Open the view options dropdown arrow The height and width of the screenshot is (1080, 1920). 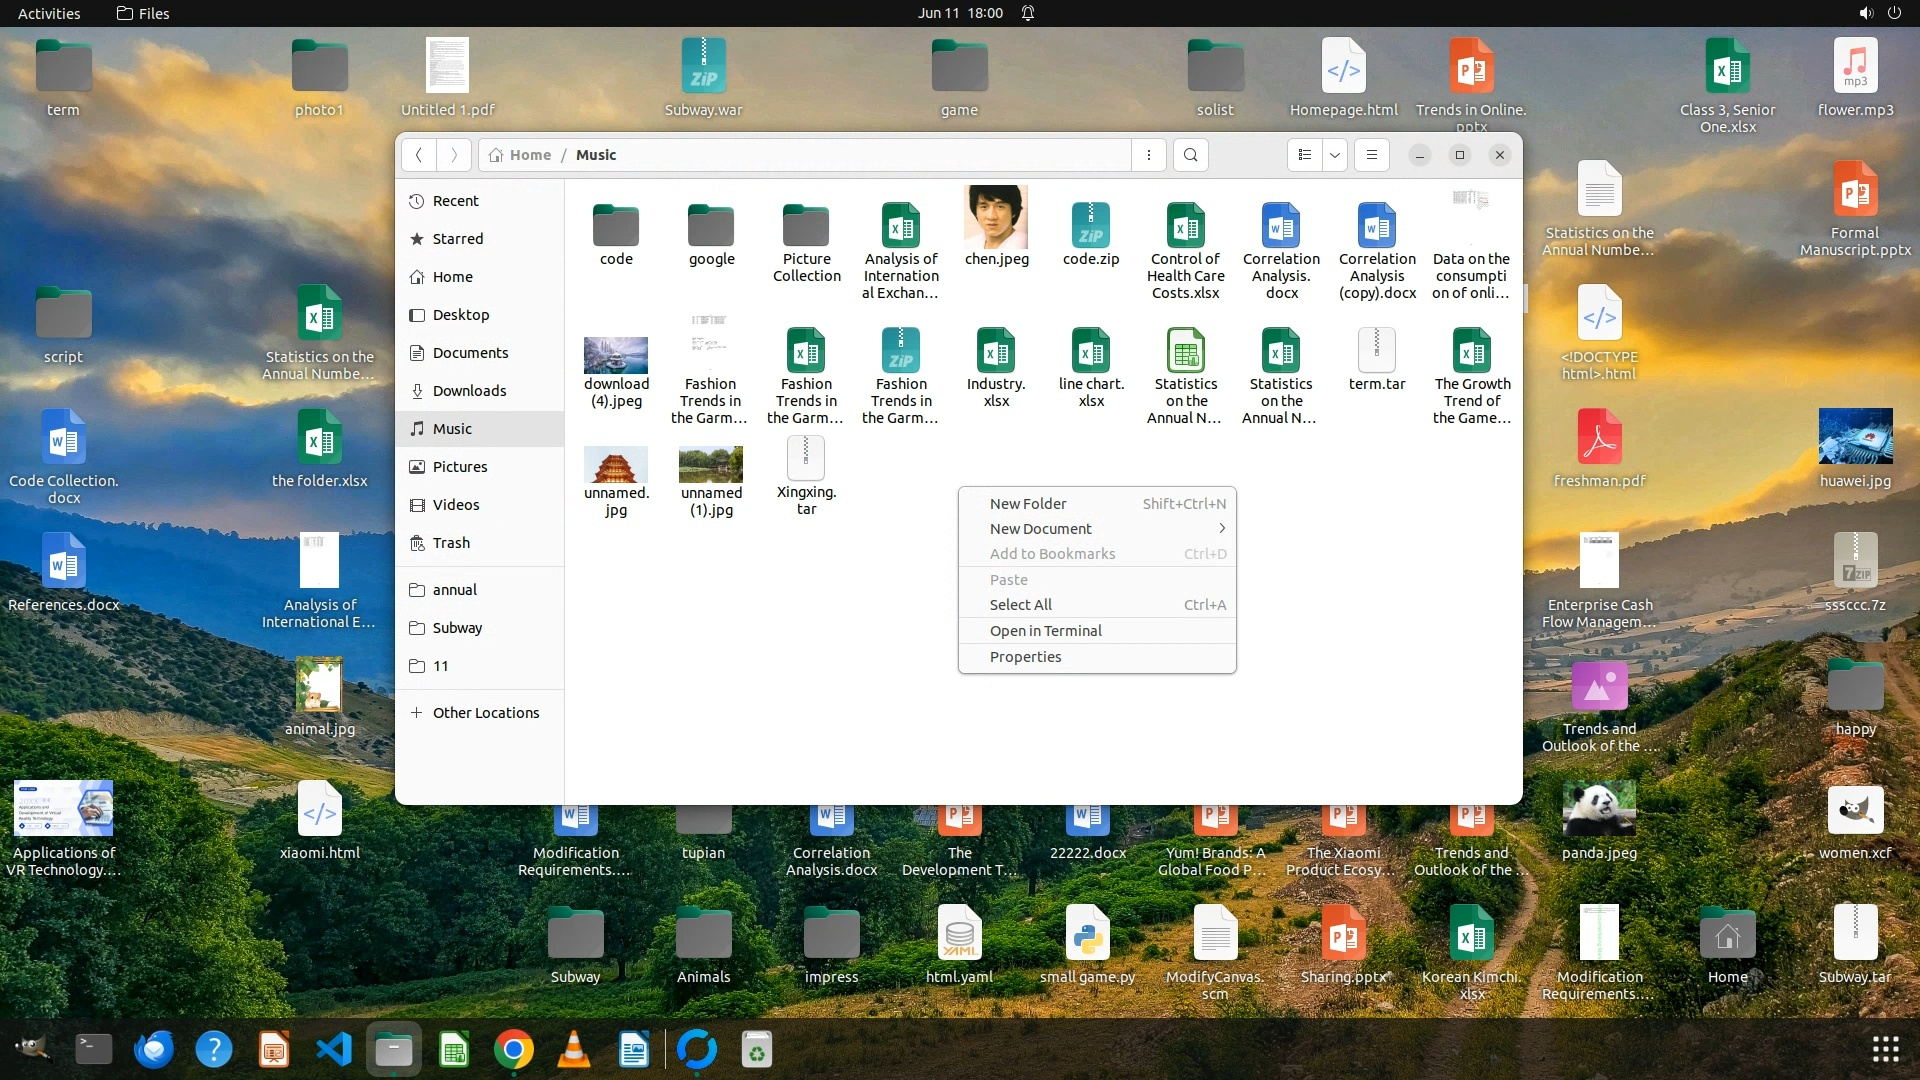[1335, 155]
